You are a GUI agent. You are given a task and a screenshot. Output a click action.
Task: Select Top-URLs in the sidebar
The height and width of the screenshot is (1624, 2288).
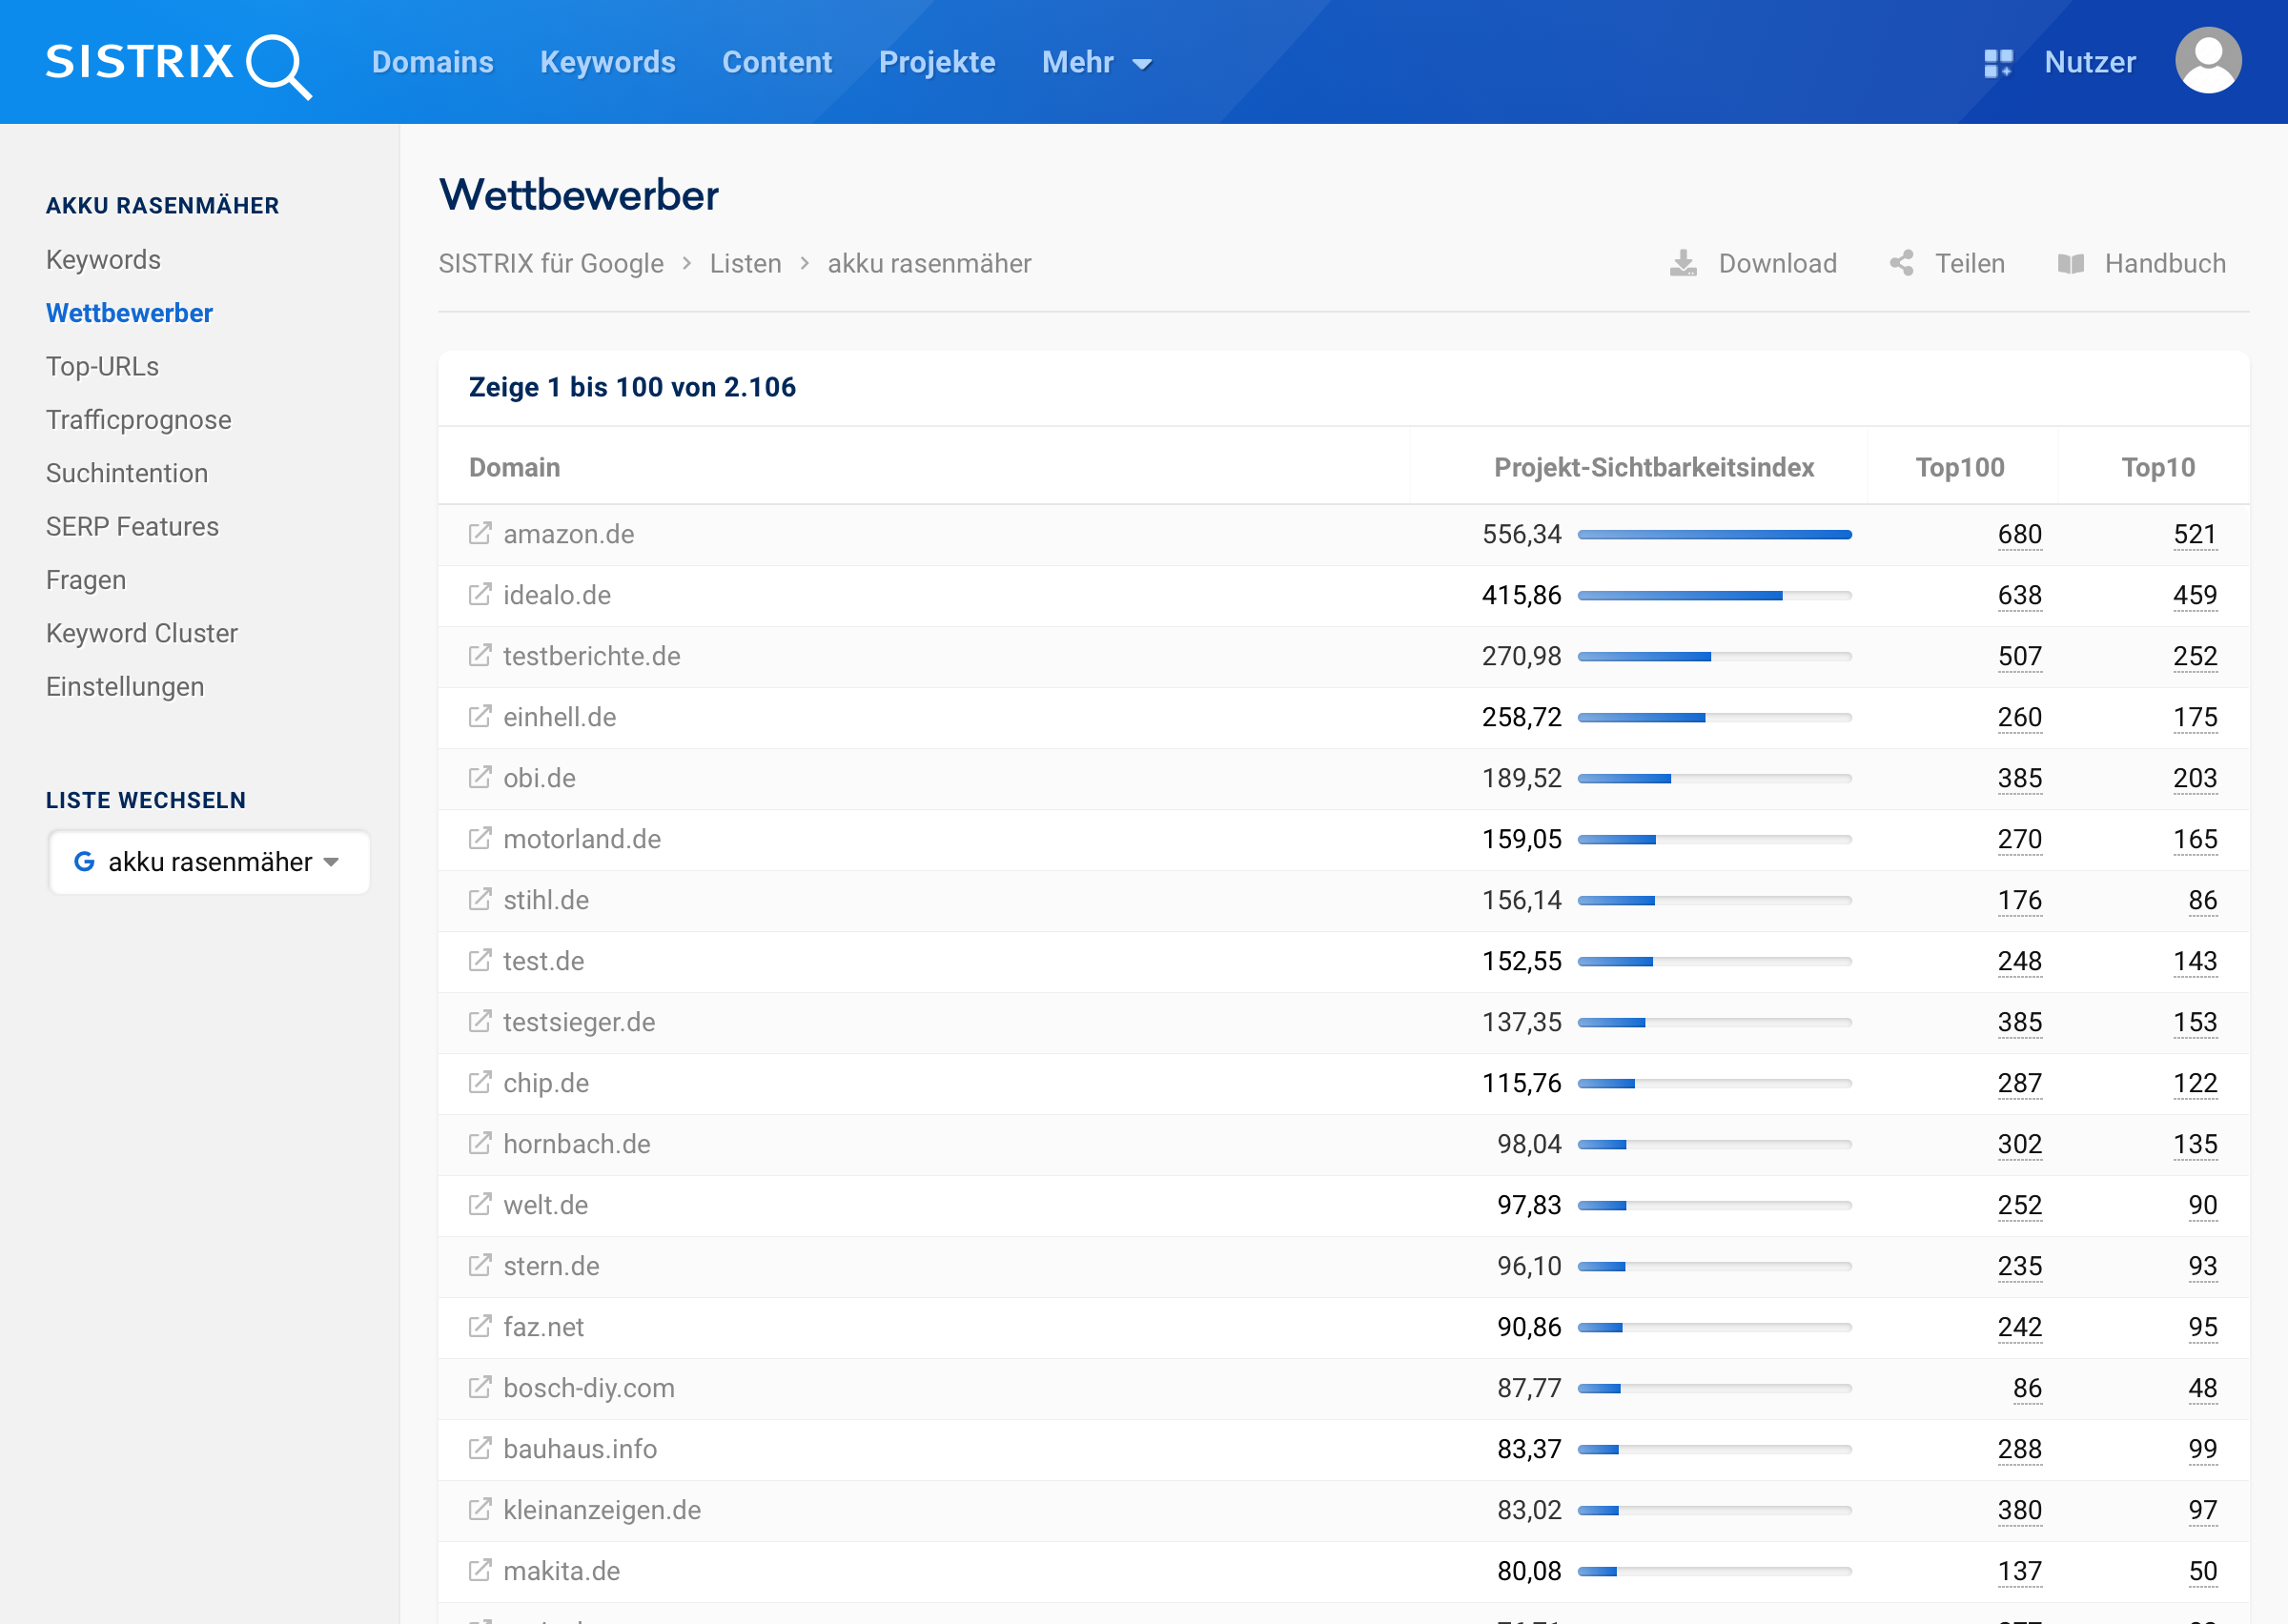pos(102,367)
